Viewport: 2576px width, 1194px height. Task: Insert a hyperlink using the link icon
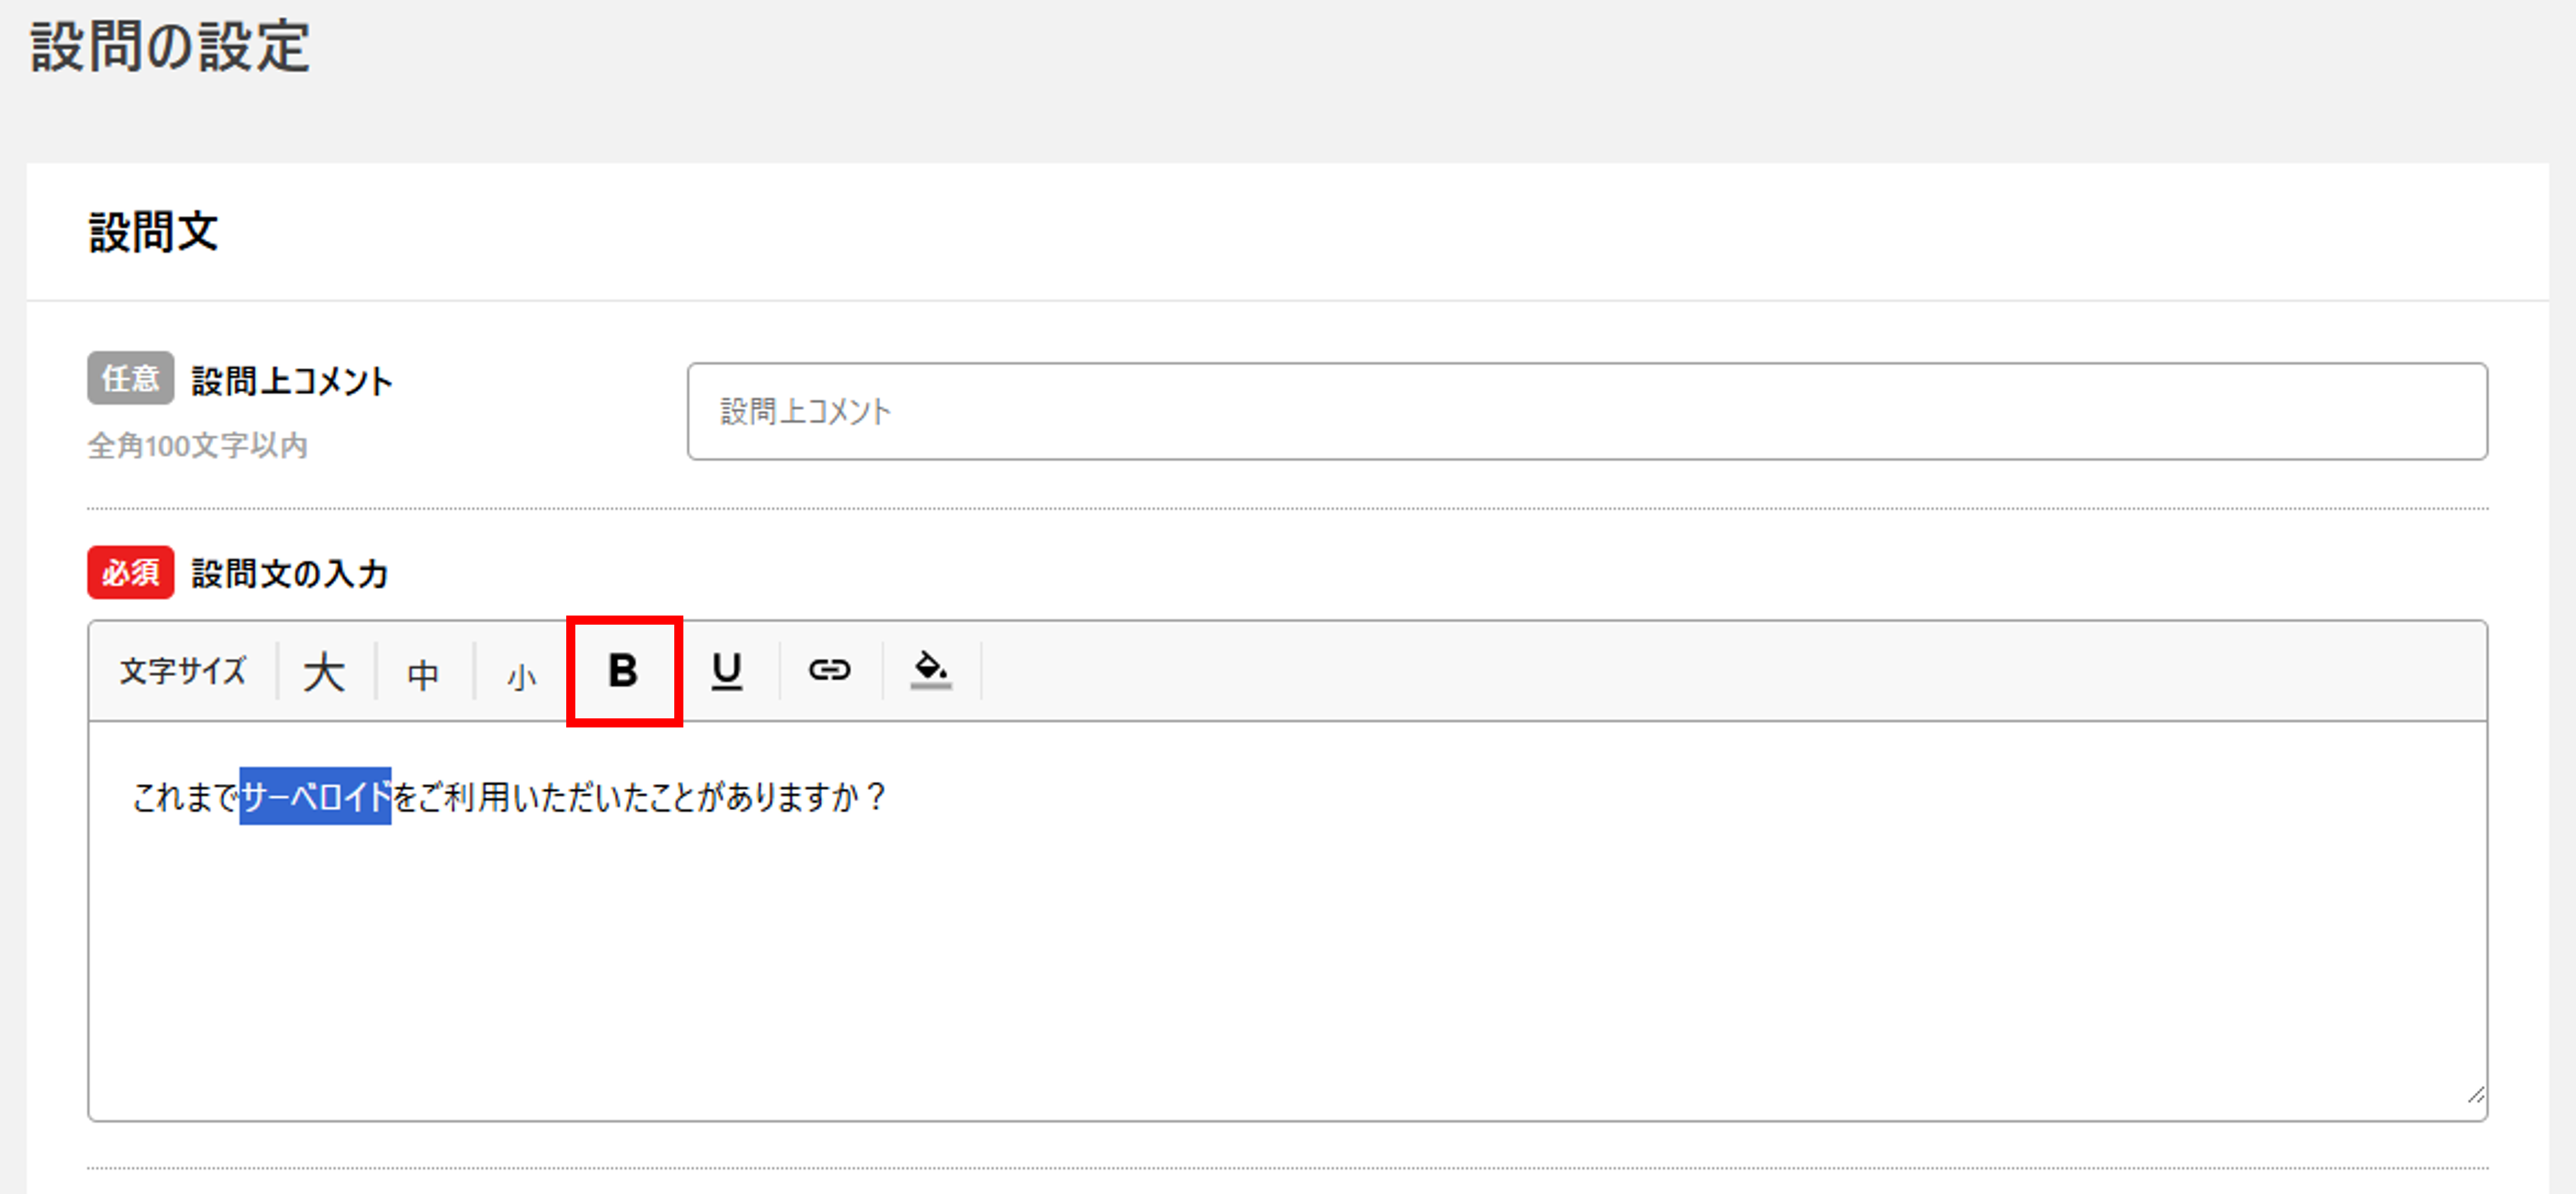point(829,670)
